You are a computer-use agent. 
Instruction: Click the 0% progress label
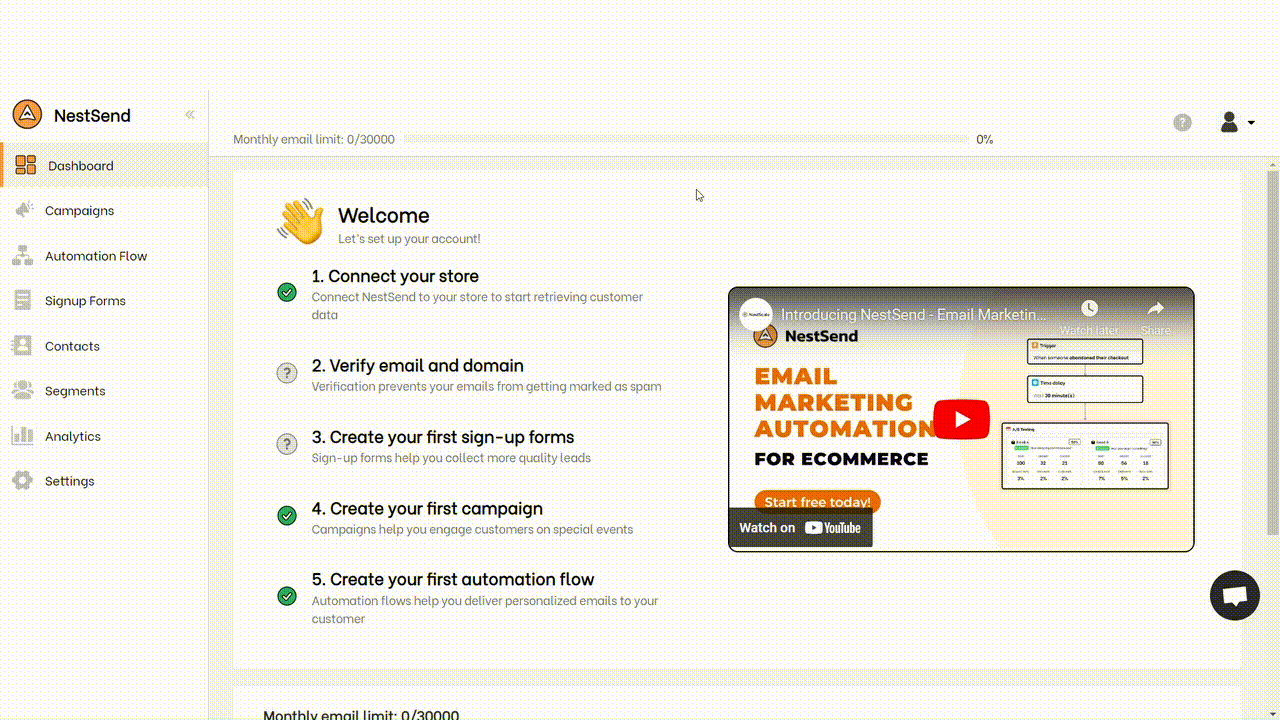click(x=985, y=139)
